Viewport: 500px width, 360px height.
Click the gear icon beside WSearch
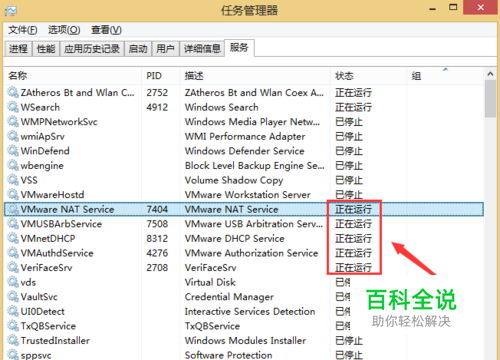[13, 107]
